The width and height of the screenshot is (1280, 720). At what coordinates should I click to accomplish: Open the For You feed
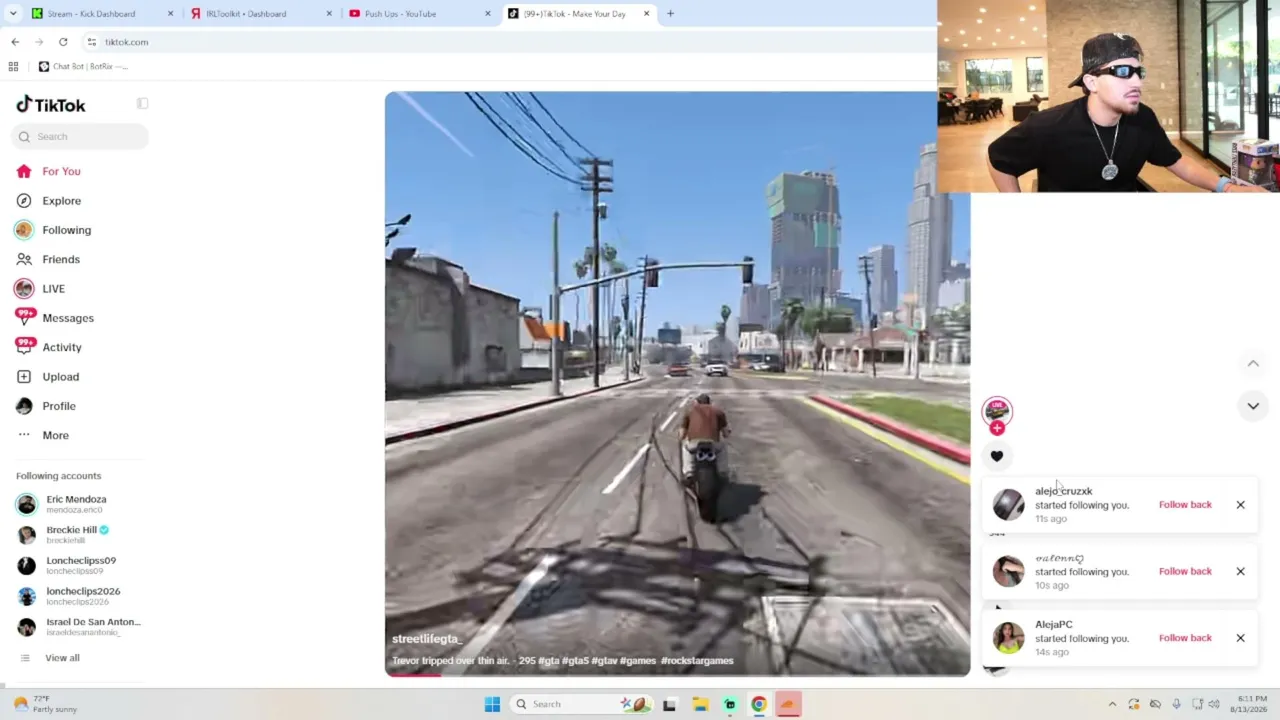[x=61, y=171]
